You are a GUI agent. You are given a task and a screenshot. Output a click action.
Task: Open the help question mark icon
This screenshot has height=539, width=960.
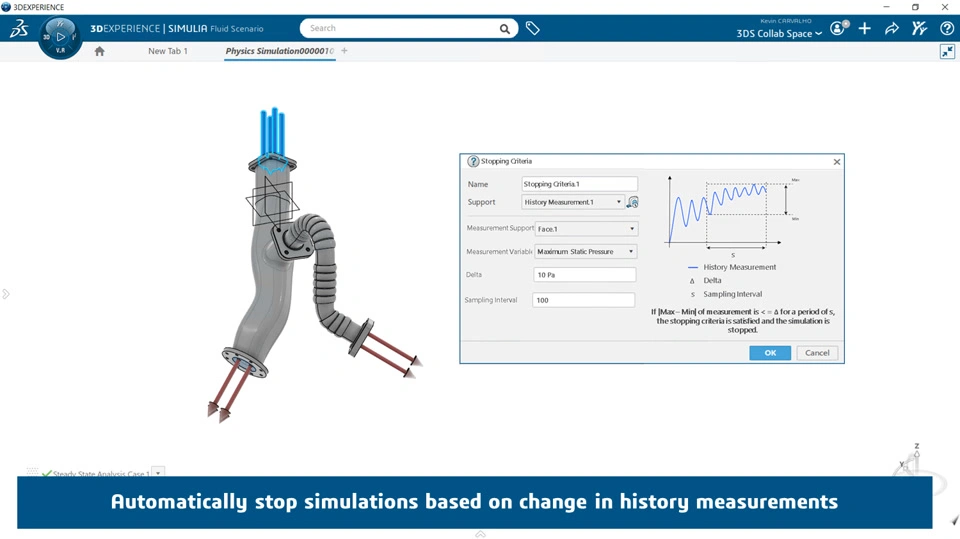(x=946, y=29)
